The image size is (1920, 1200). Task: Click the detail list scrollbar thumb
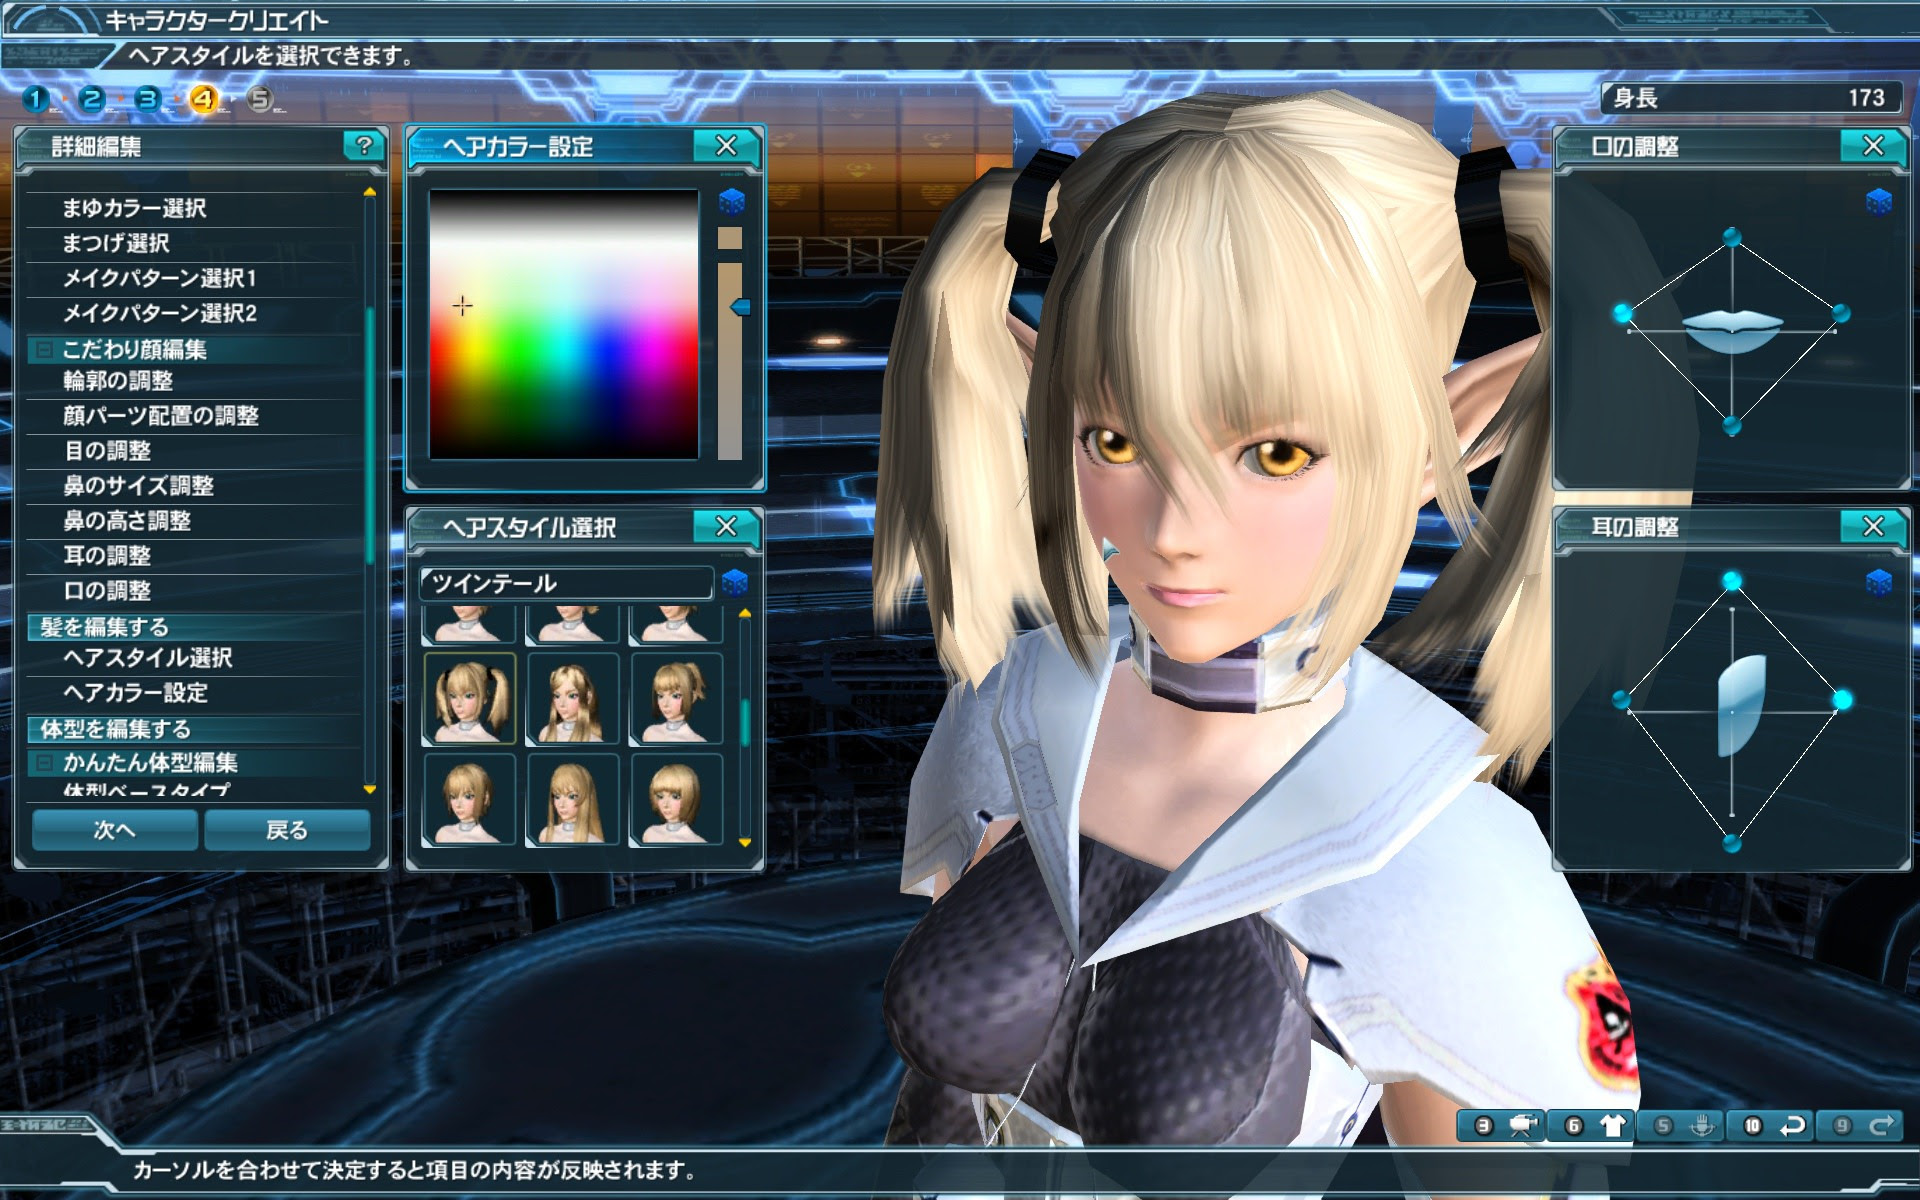tap(370, 435)
